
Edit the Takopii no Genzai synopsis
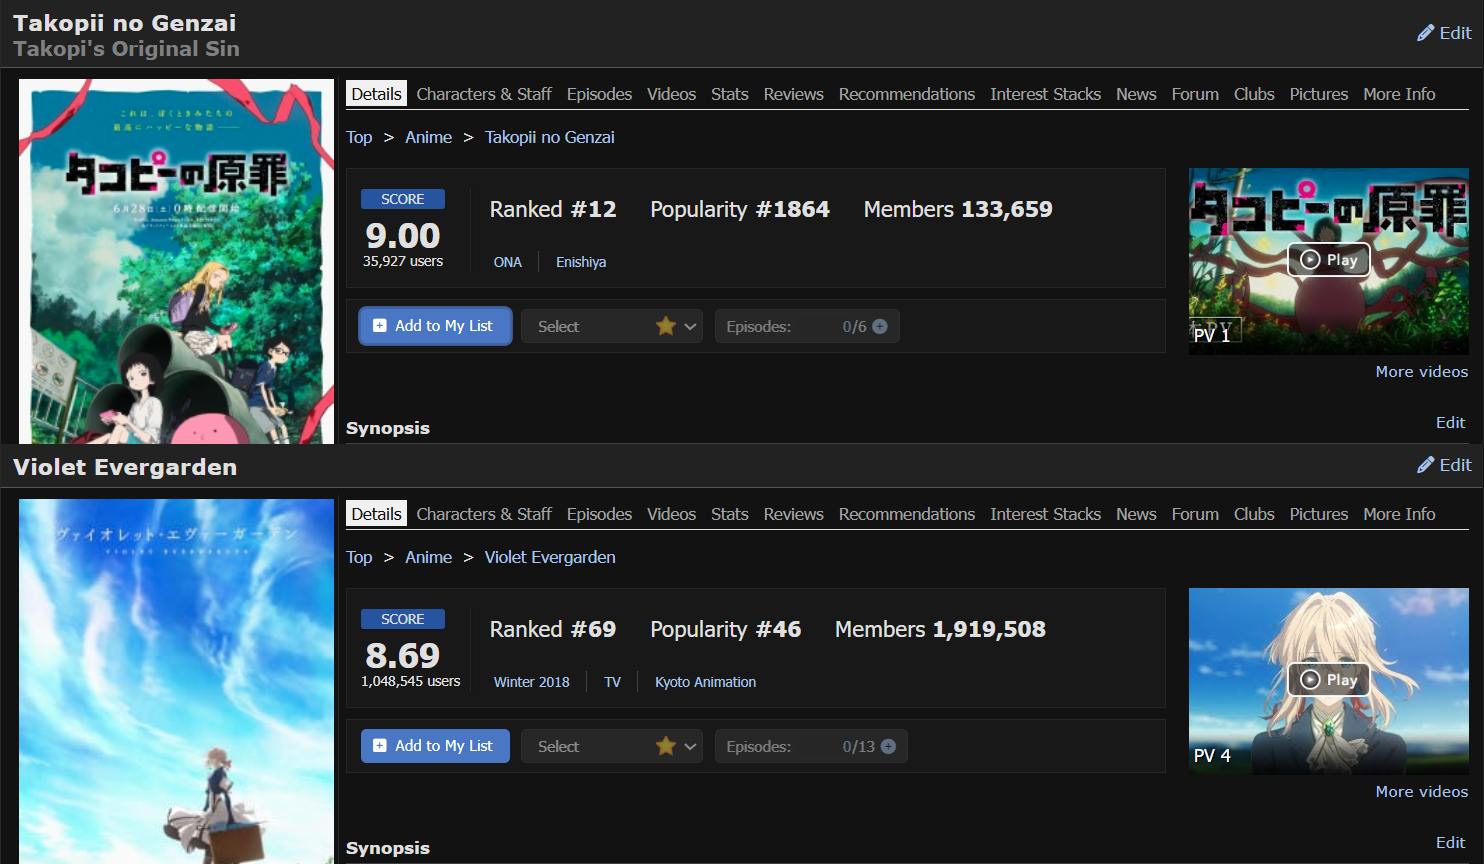point(1450,422)
